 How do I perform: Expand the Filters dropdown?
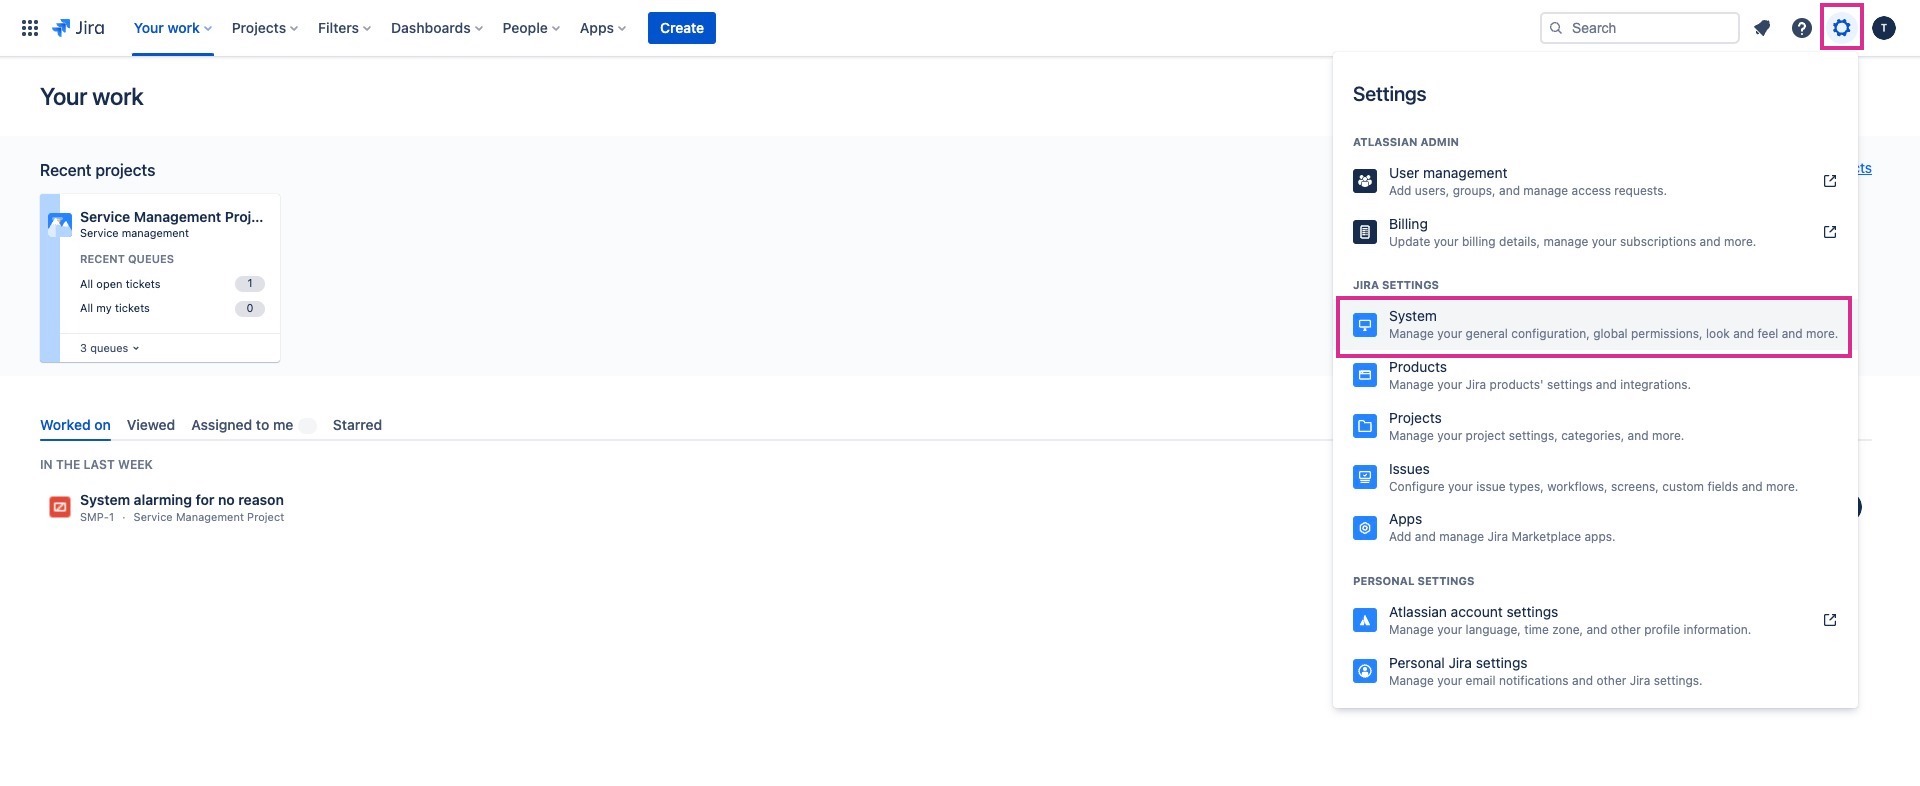pyautogui.click(x=344, y=28)
